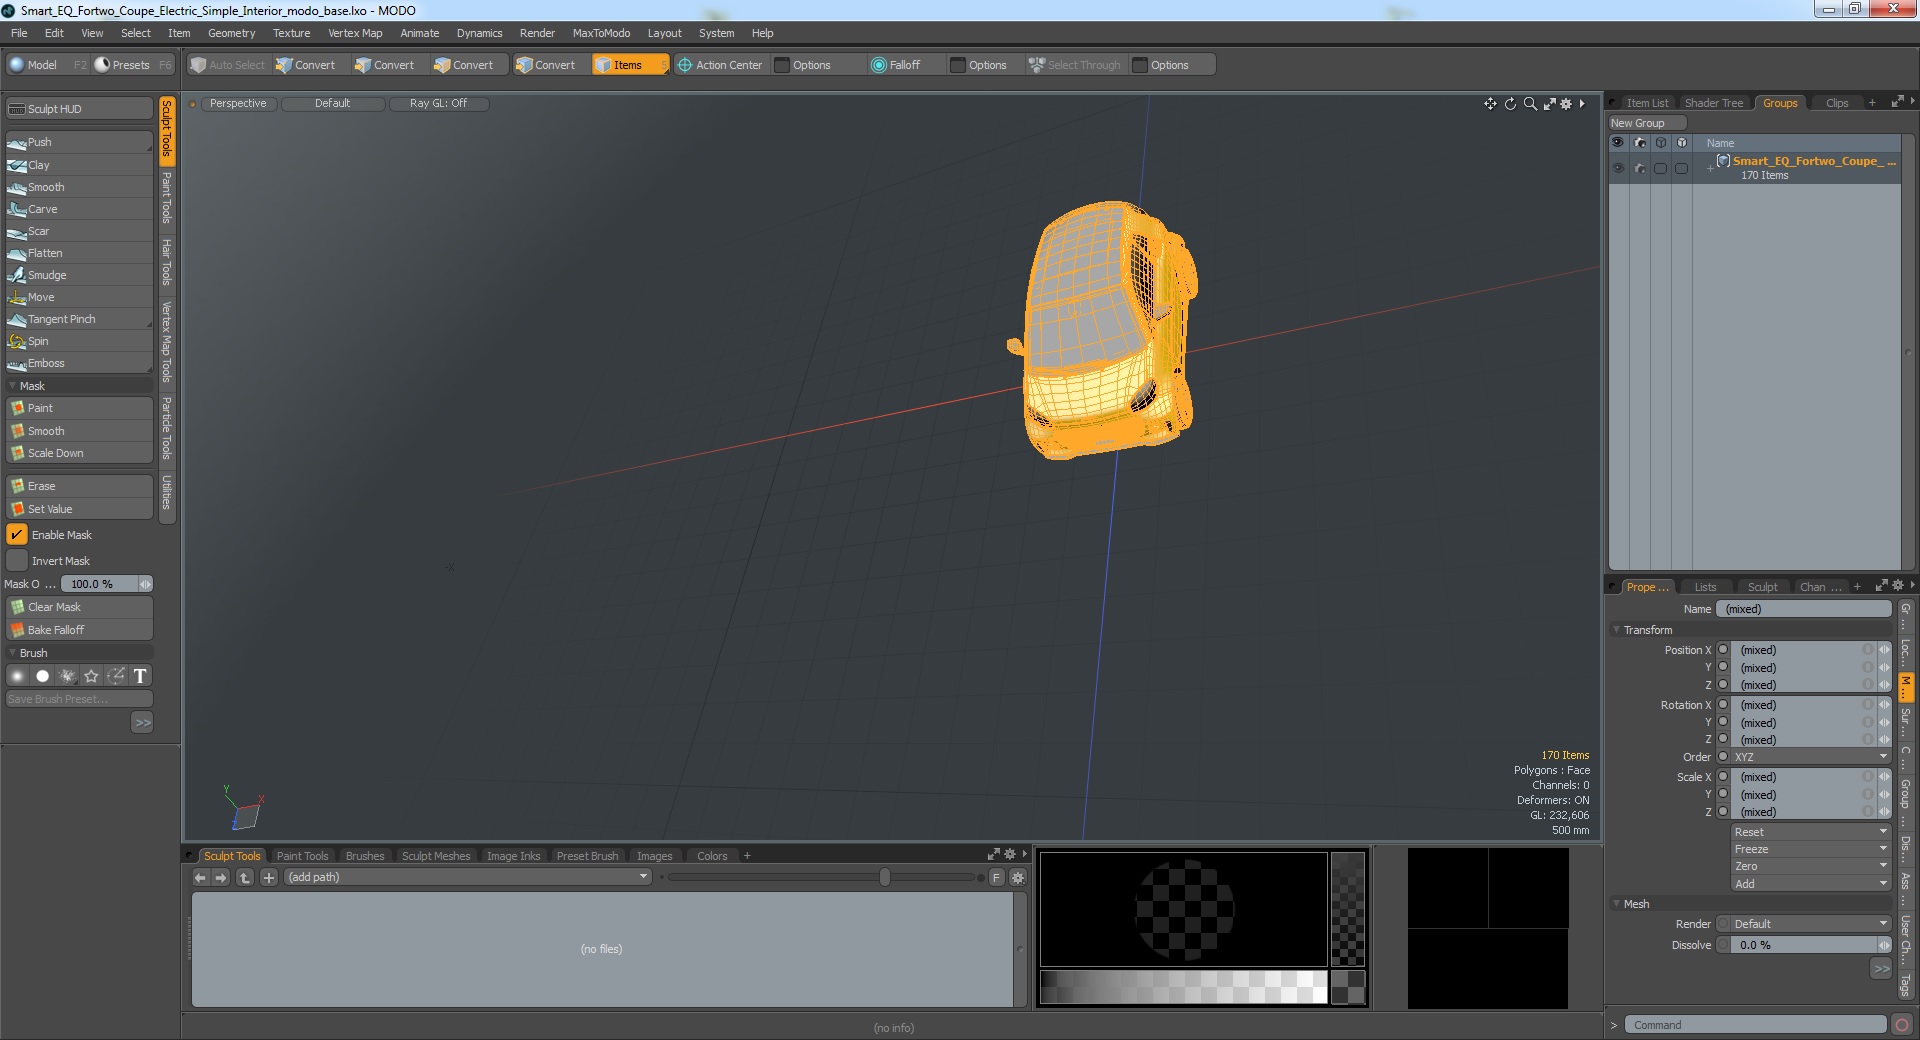Open the Perspective view type dropdown
This screenshot has height=1040, width=1920.
238,103
